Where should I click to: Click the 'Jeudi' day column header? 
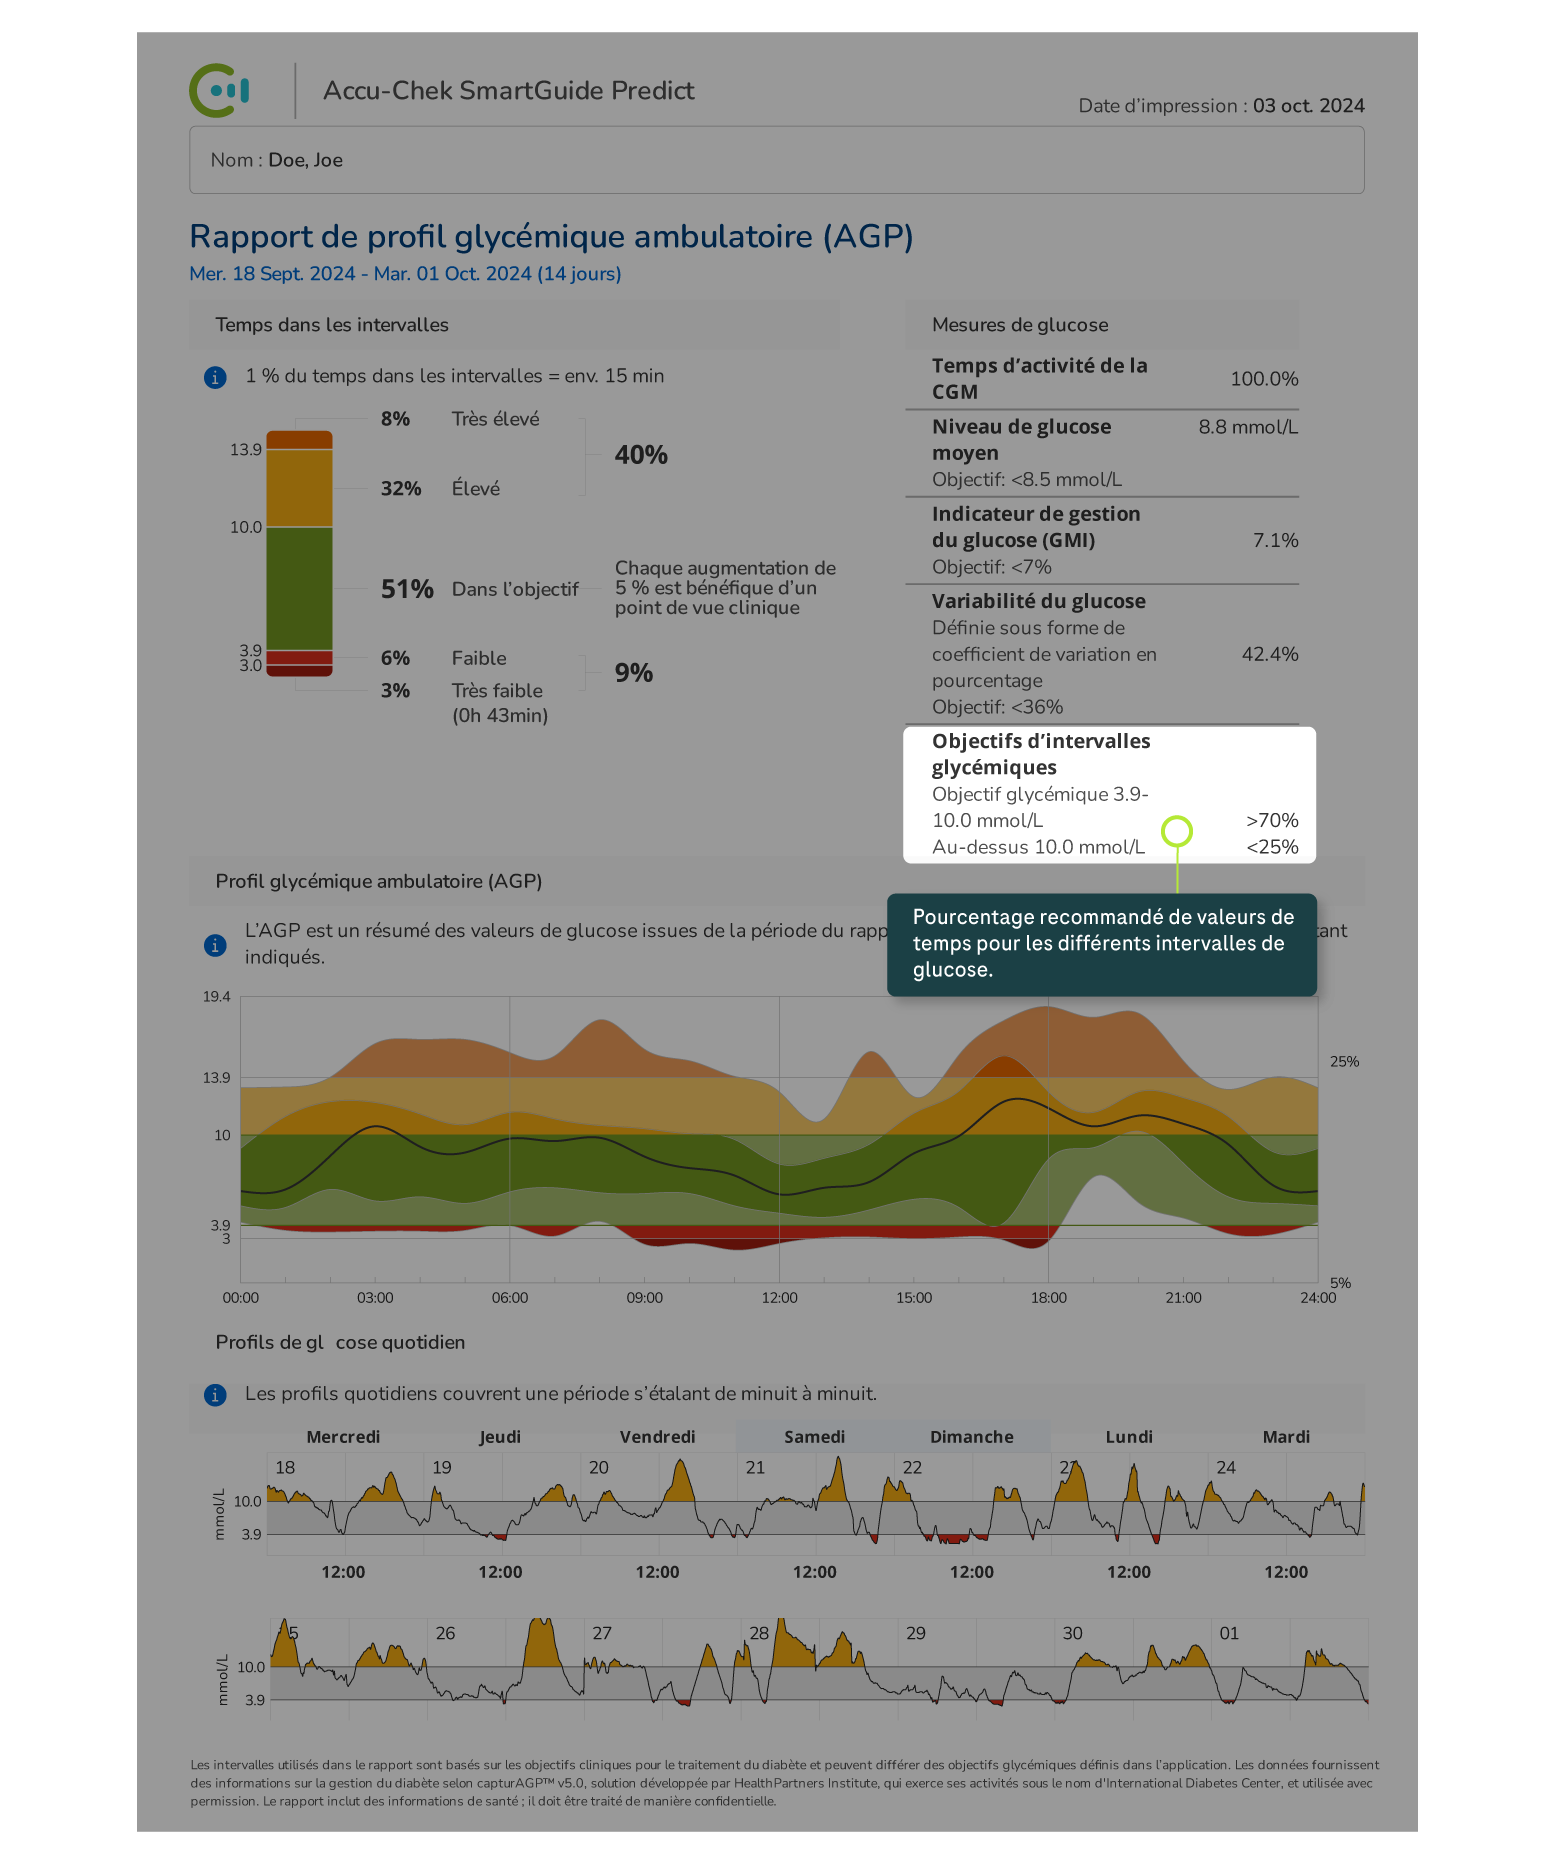pos(500,1437)
